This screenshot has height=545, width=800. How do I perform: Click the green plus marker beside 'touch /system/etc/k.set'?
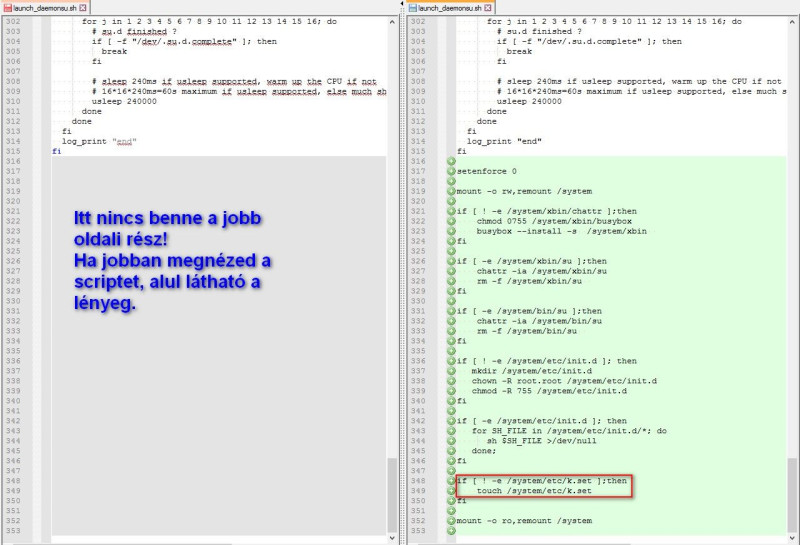(451, 491)
